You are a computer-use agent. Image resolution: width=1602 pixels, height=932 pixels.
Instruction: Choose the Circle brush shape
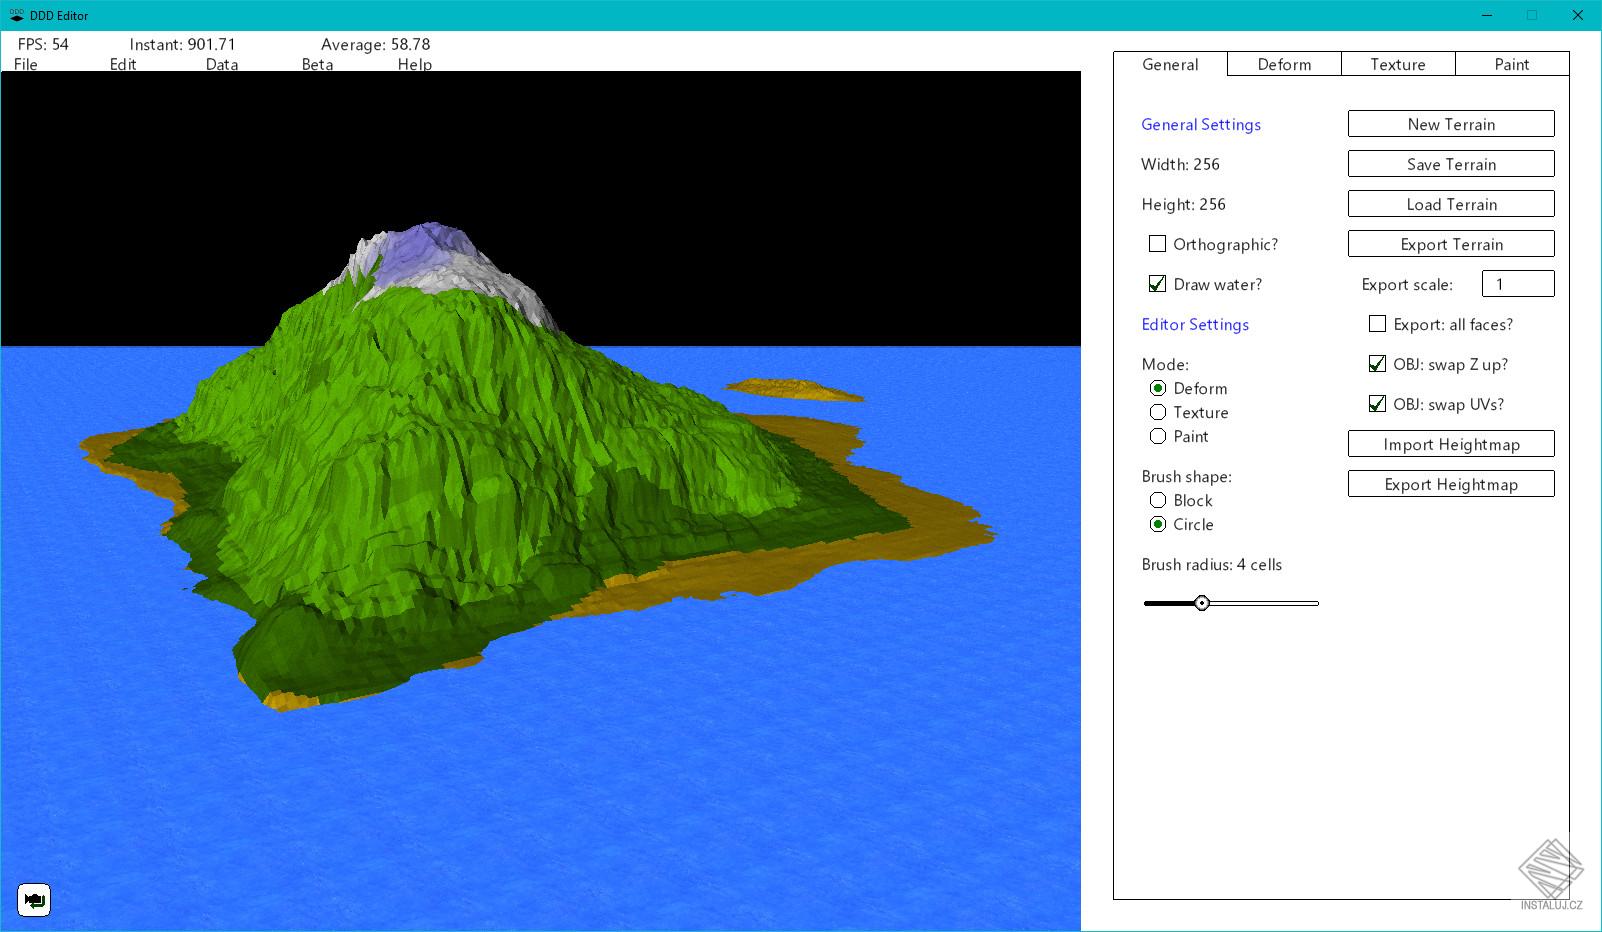(x=1157, y=524)
